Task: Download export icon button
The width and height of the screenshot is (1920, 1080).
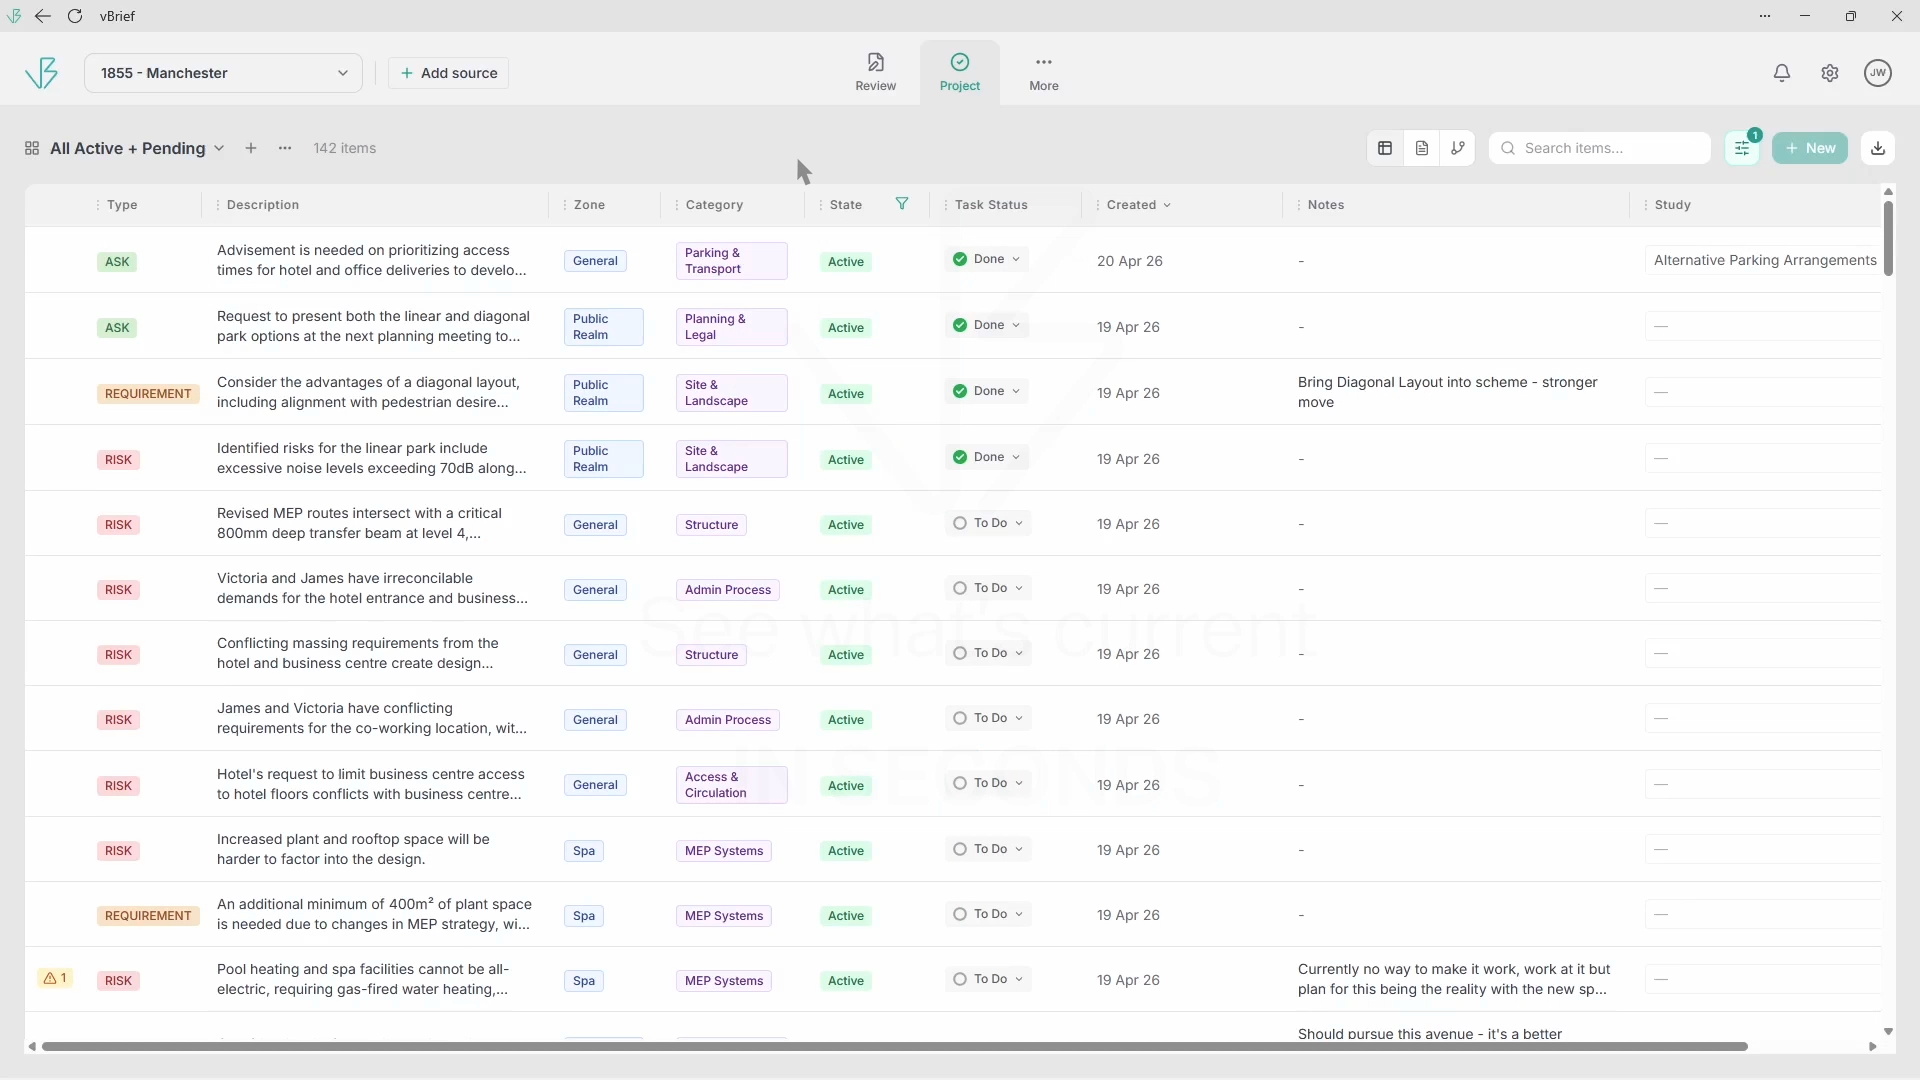Action: tap(1877, 148)
